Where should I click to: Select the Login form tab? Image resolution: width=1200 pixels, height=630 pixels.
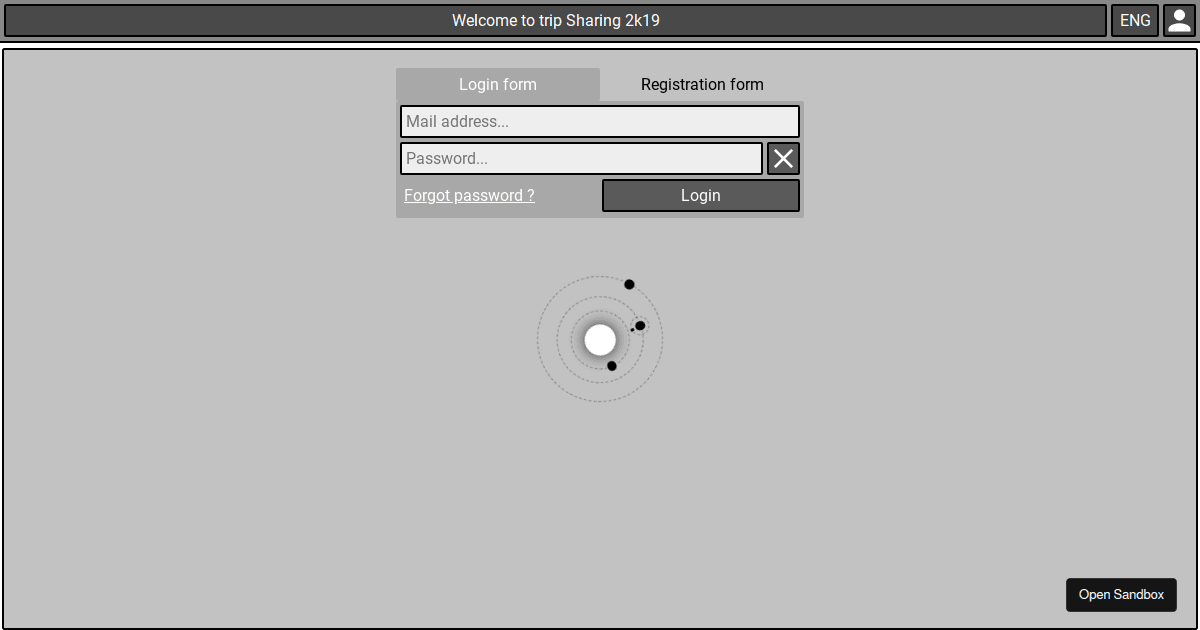(498, 85)
